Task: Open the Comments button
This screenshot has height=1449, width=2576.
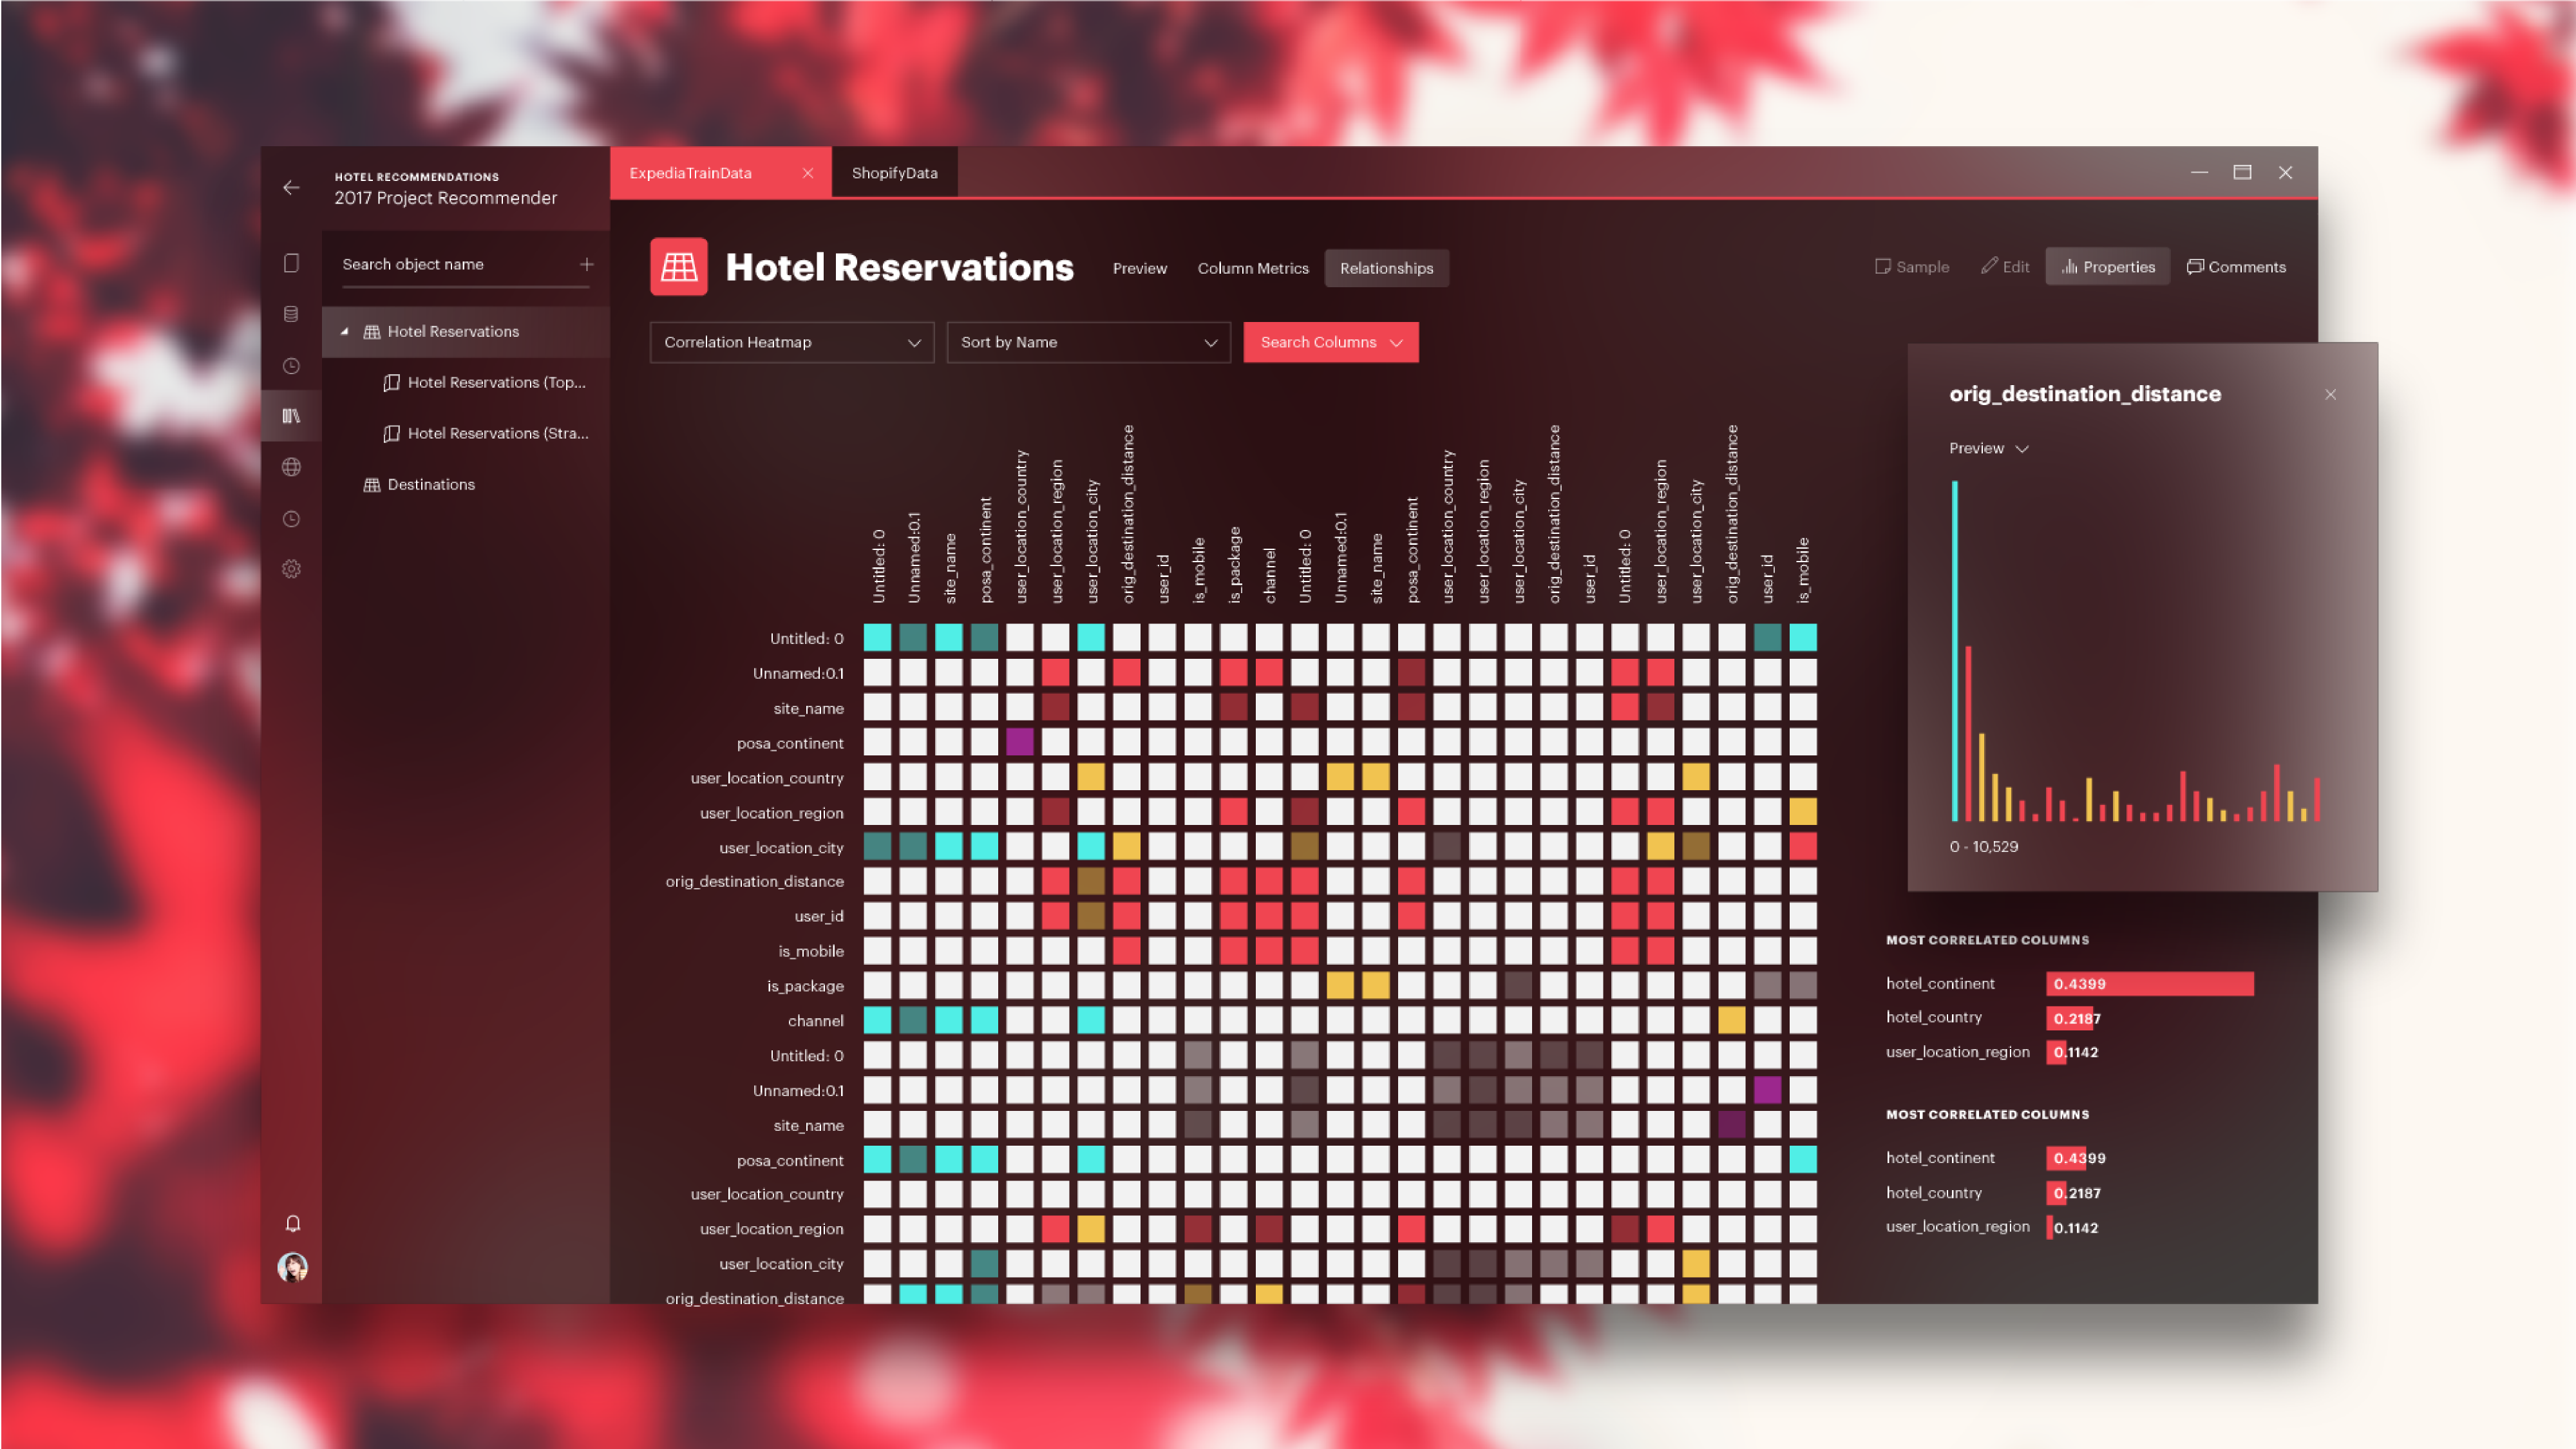Action: point(2236,267)
